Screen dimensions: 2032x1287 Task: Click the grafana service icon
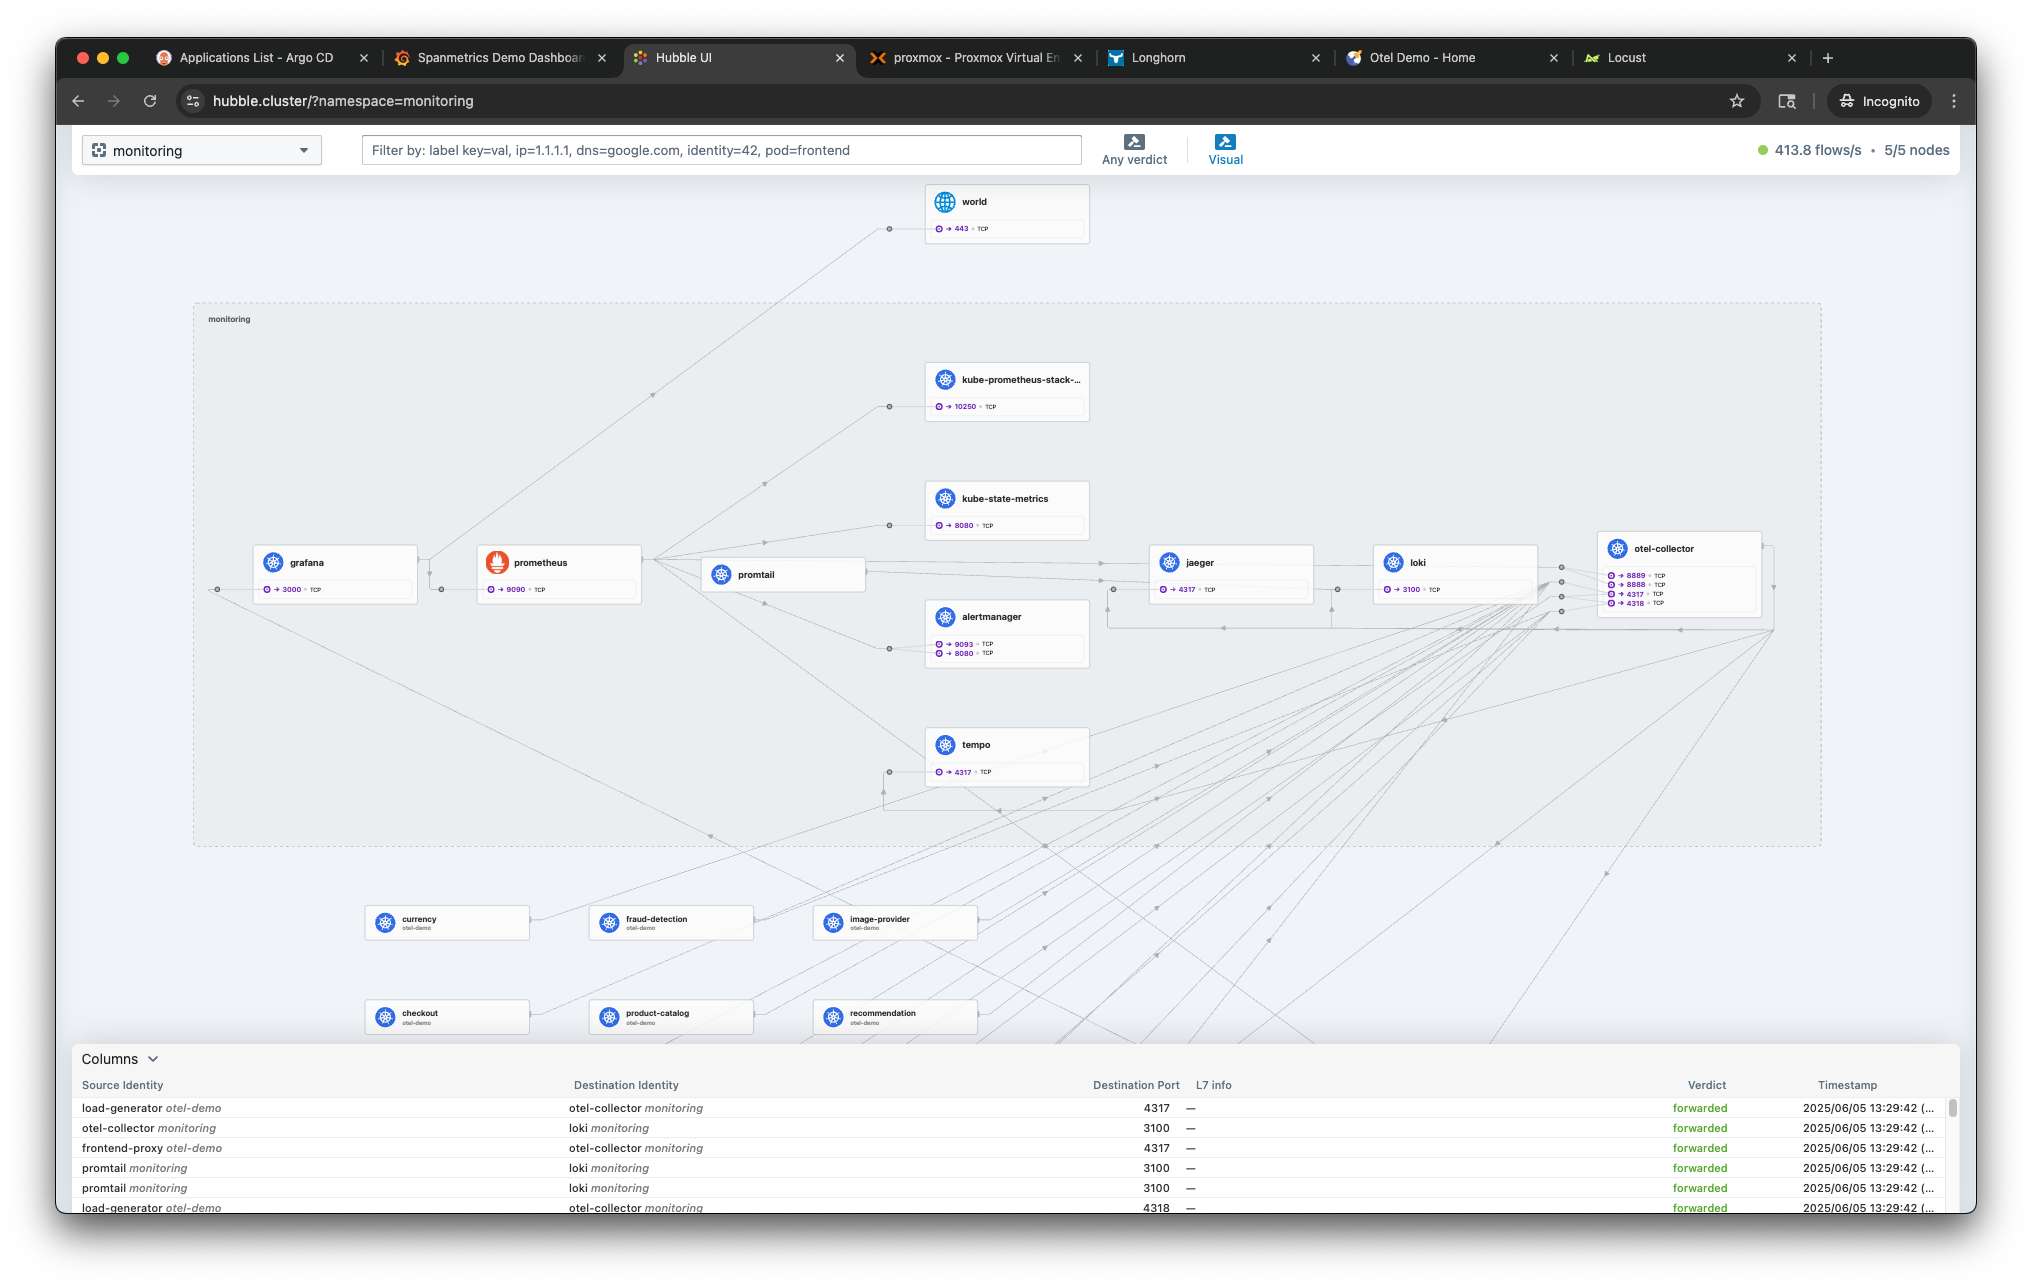coord(273,563)
